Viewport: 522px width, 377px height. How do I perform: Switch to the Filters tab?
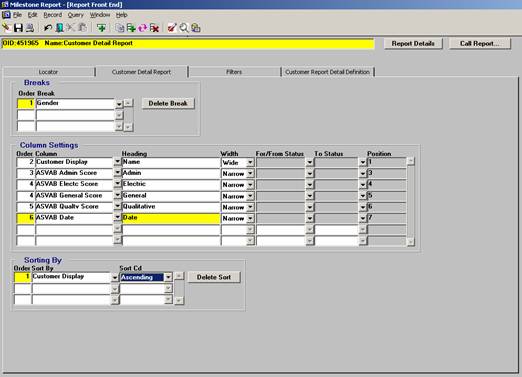click(234, 72)
